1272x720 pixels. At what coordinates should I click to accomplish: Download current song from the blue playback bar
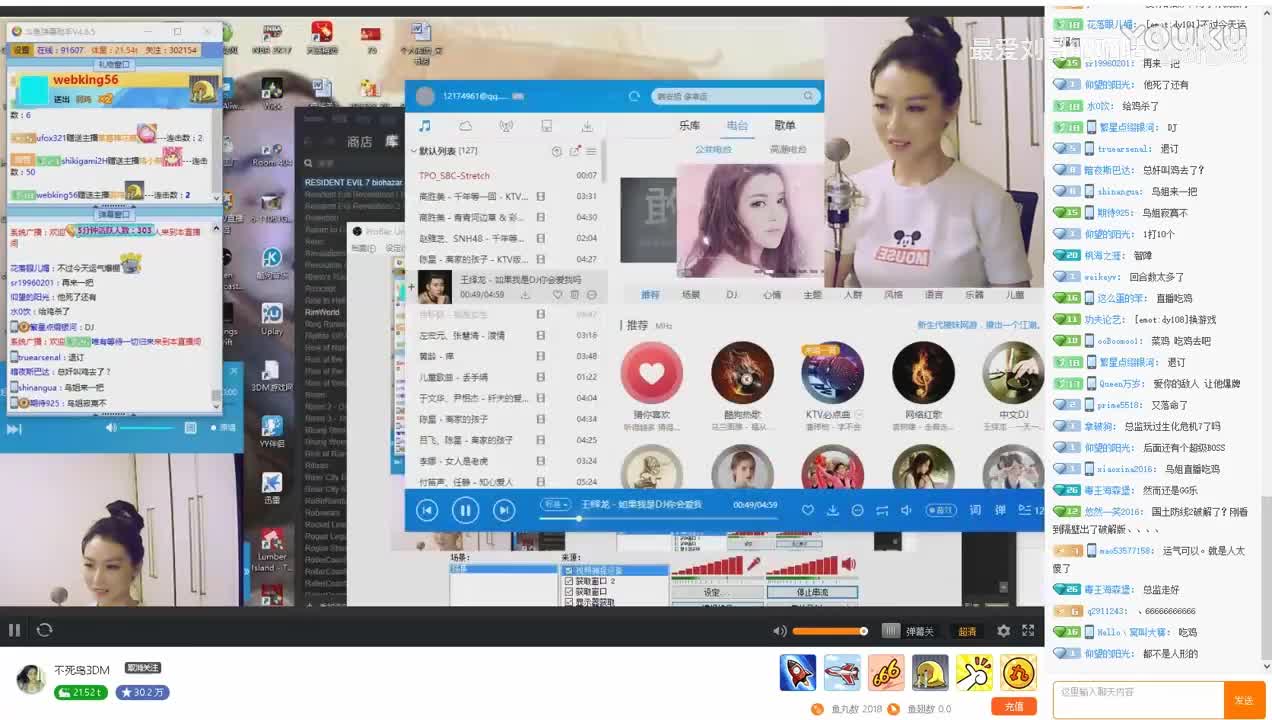coord(832,510)
